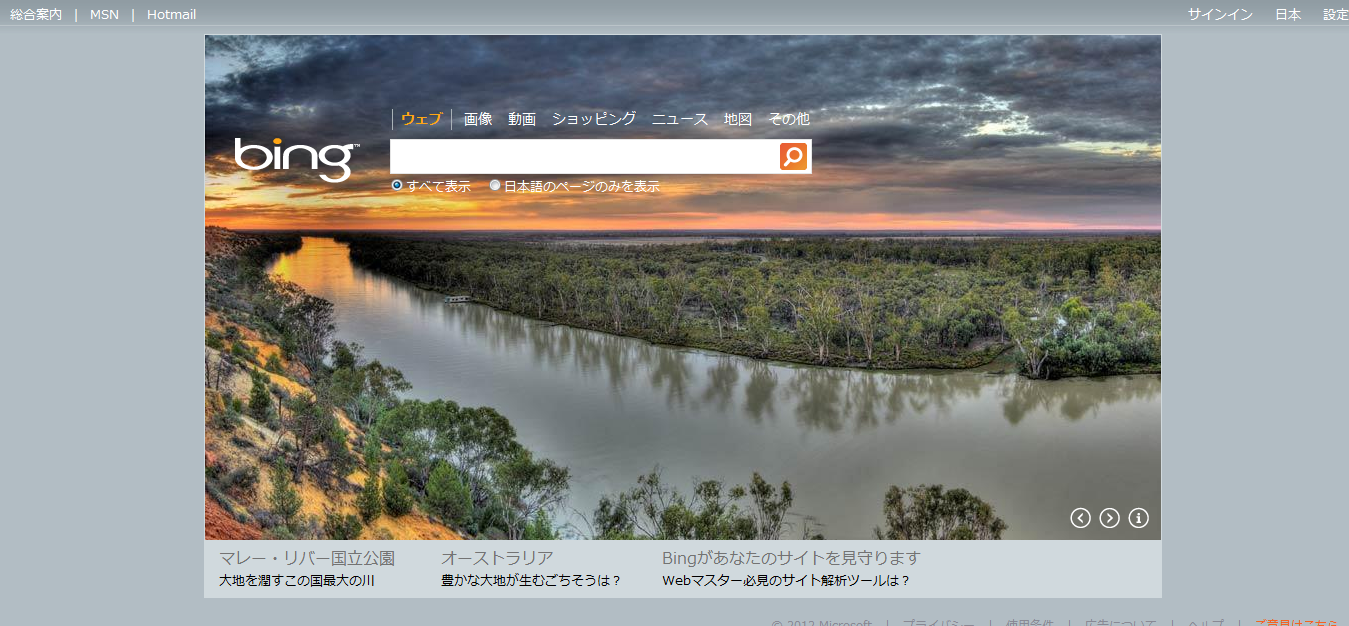
Task: Open the マレー・リバー国立公園 link
Action: (x=307, y=558)
